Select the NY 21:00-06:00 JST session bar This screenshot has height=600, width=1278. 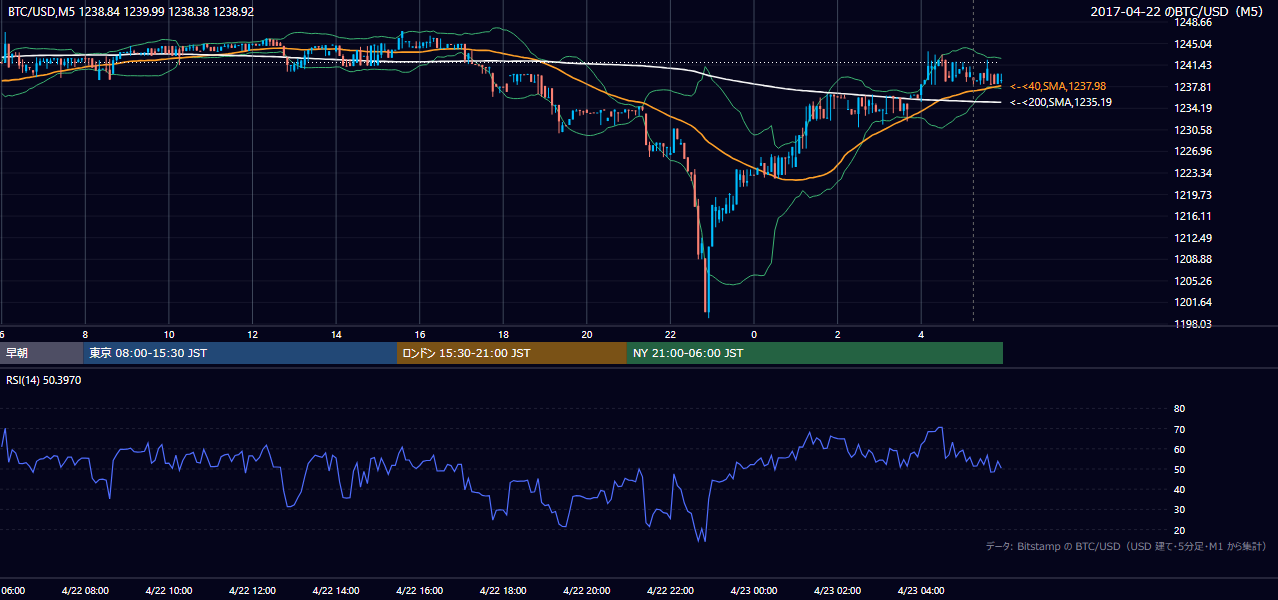pos(815,353)
